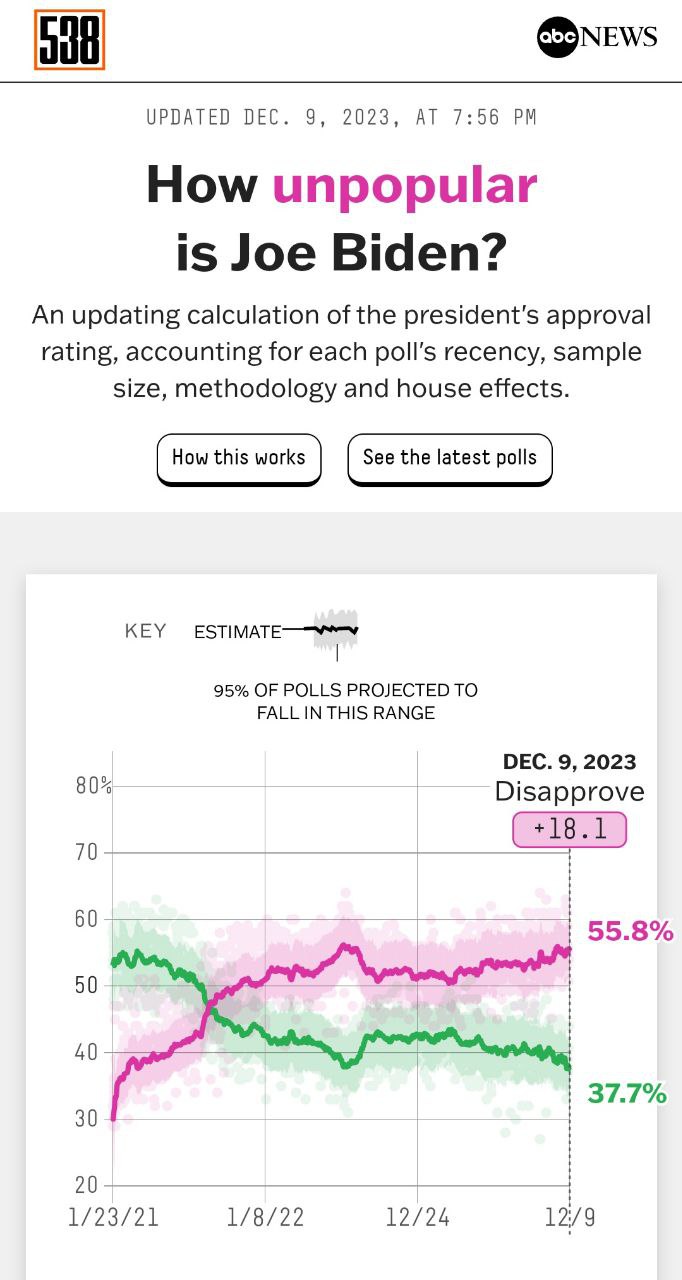
Task: Select the 55.8% disapprove value label
Action: coord(630,932)
